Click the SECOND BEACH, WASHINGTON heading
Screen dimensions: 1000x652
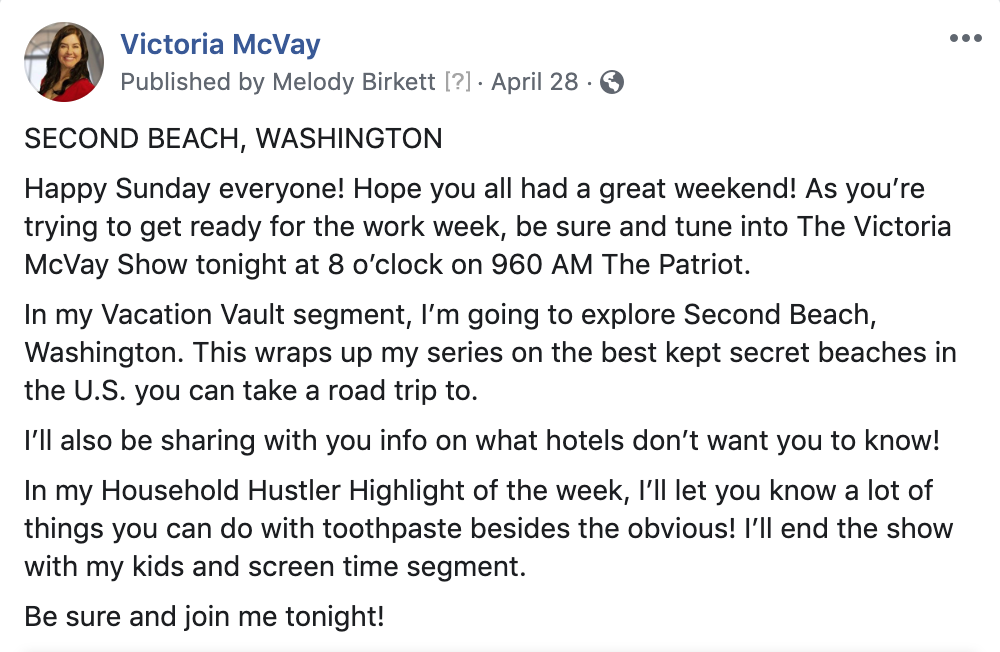[233, 139]
